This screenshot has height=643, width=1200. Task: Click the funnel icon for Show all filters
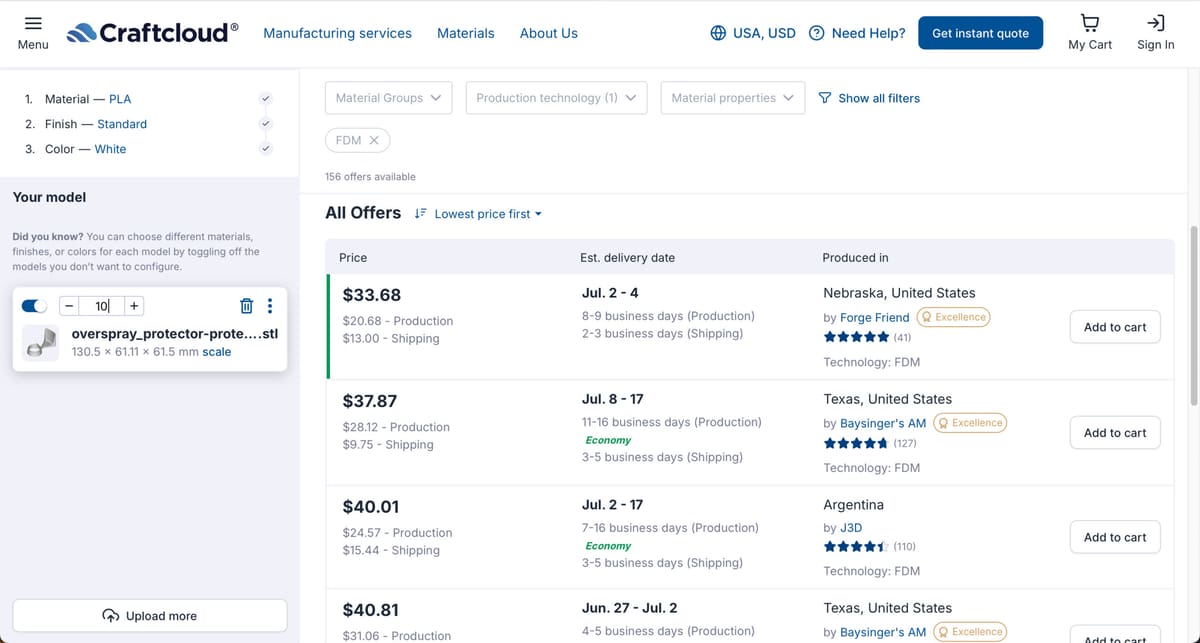pyautogui.click(x=825, y=98)
